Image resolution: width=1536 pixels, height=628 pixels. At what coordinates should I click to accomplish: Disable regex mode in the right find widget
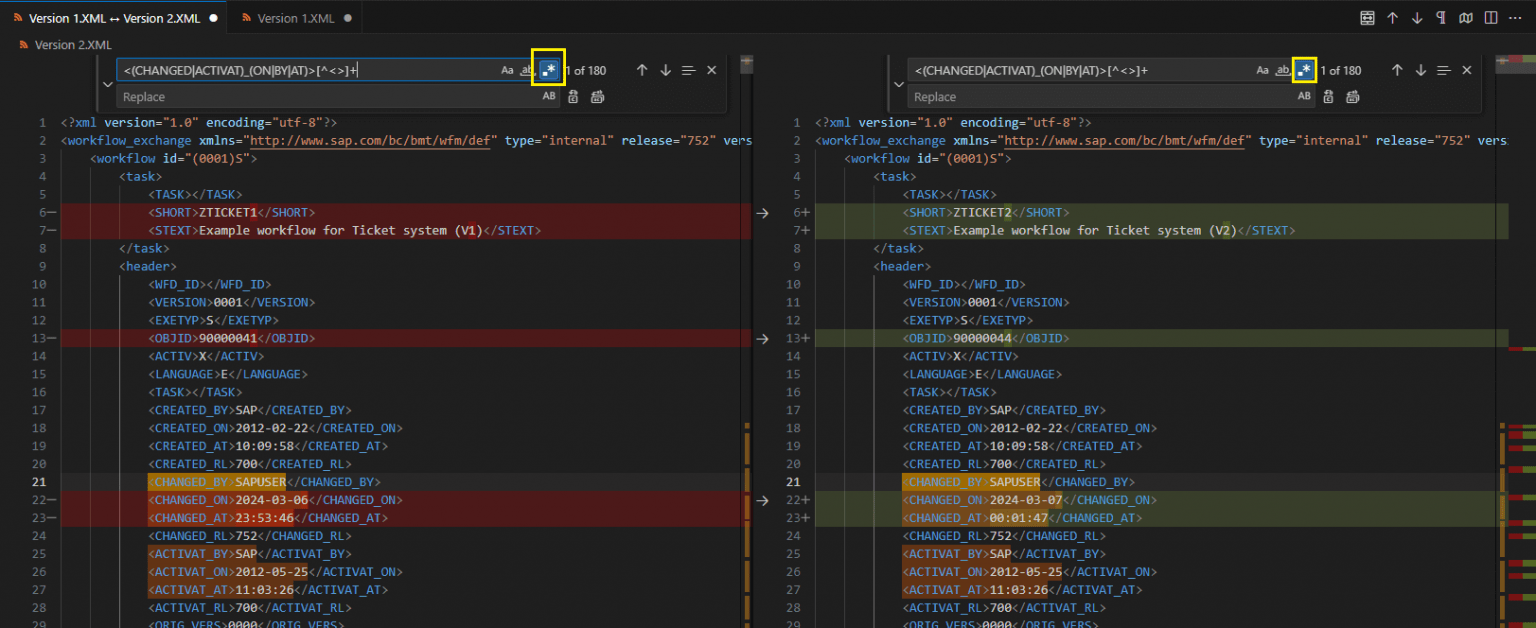(1302, 70)
